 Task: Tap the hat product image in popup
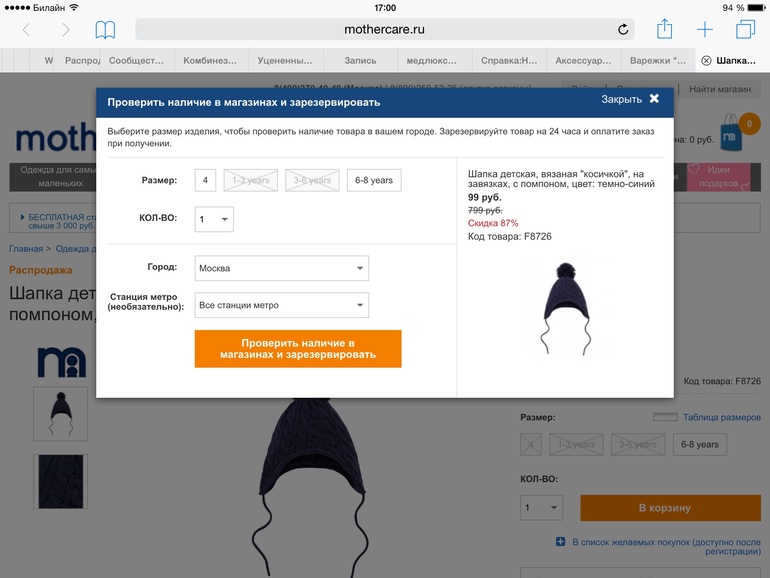[566, 308]
